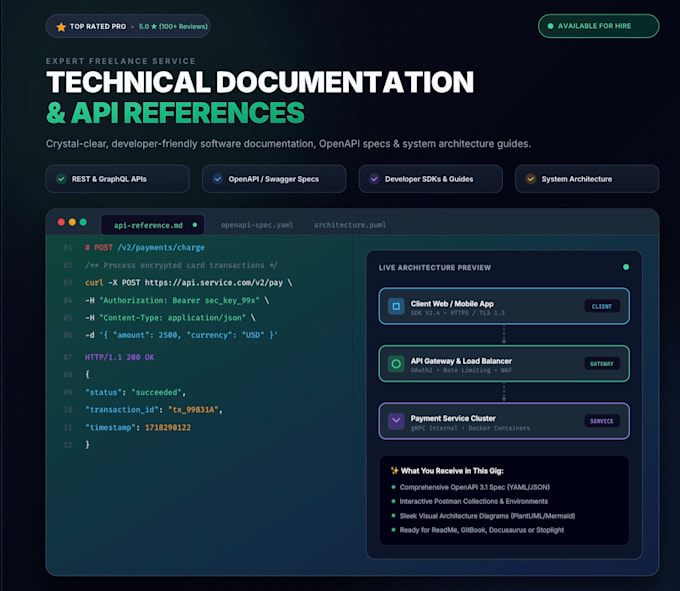Open the API Gateway & Load Balancer card

[504, 364]
